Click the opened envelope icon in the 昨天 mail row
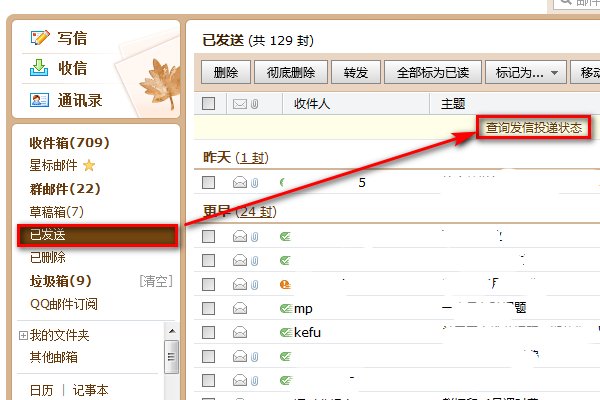Viewport: 600px width, 400px height. point(240,183)
